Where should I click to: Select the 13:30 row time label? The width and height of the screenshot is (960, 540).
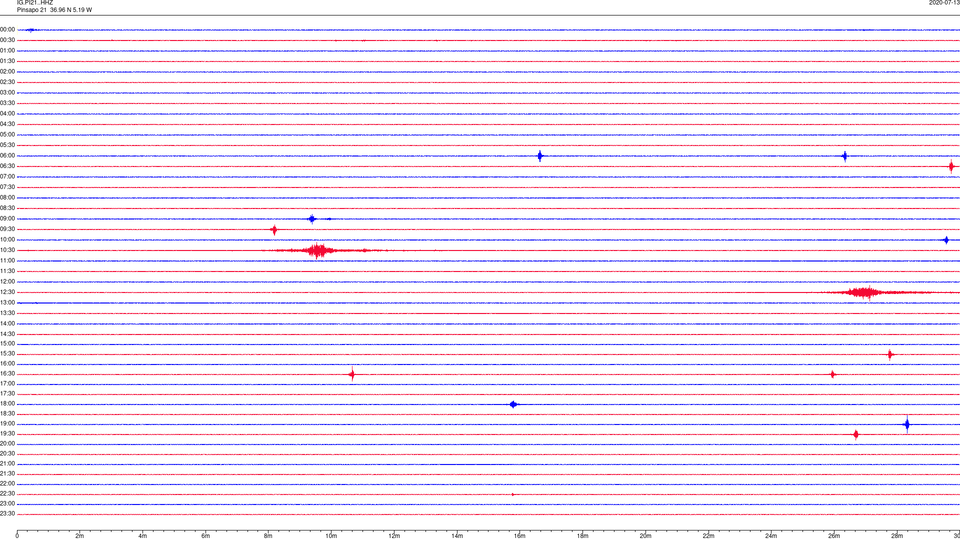[x=7, y=313]
